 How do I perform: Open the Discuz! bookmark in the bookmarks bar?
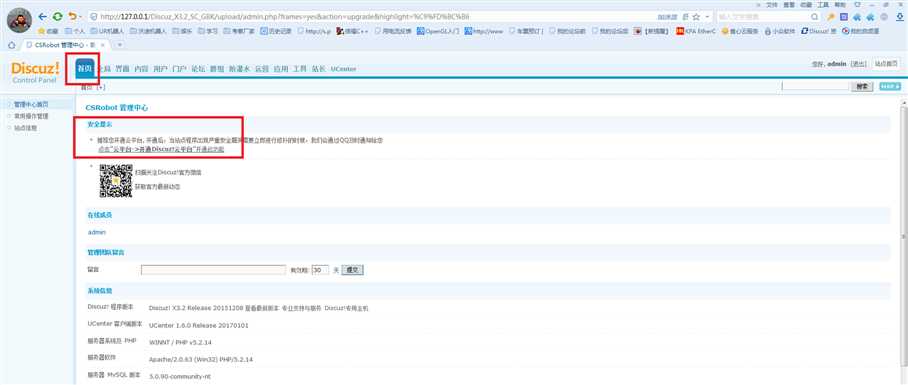819,31
